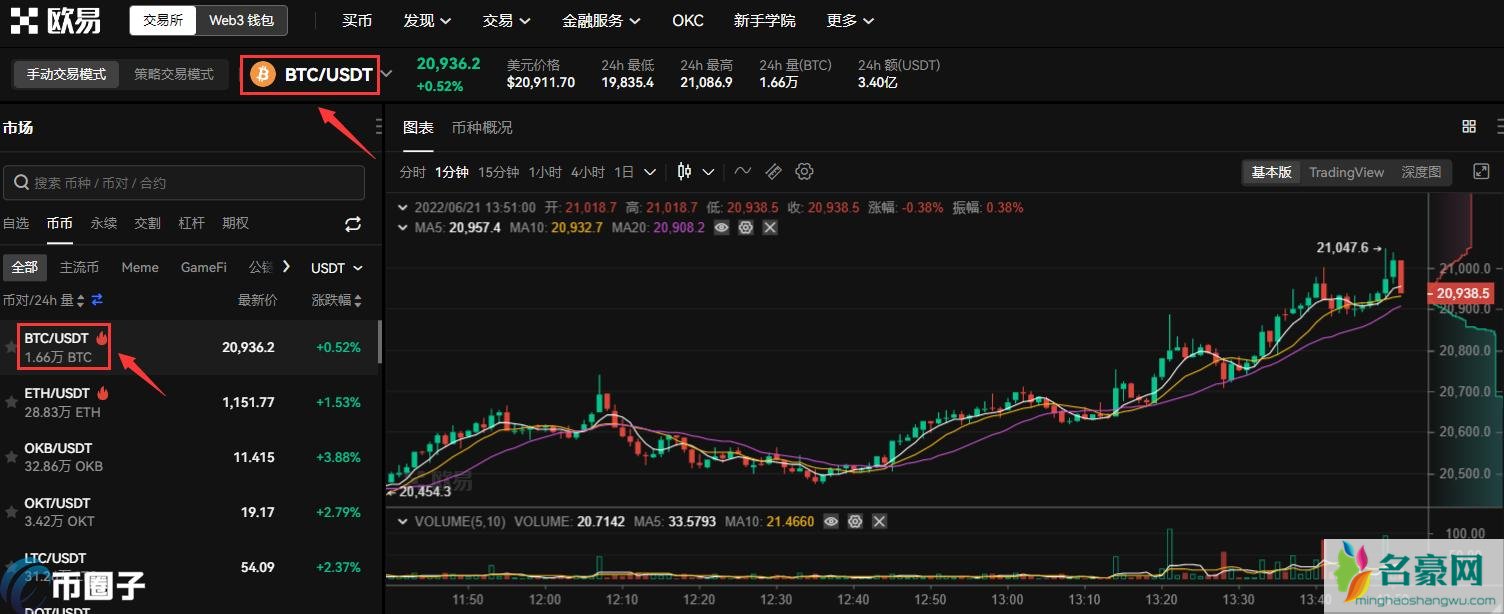Open chart settings gear icon
Image resolution: width=1504 pixels, height=614 pixels.
[x=804, y=172]
